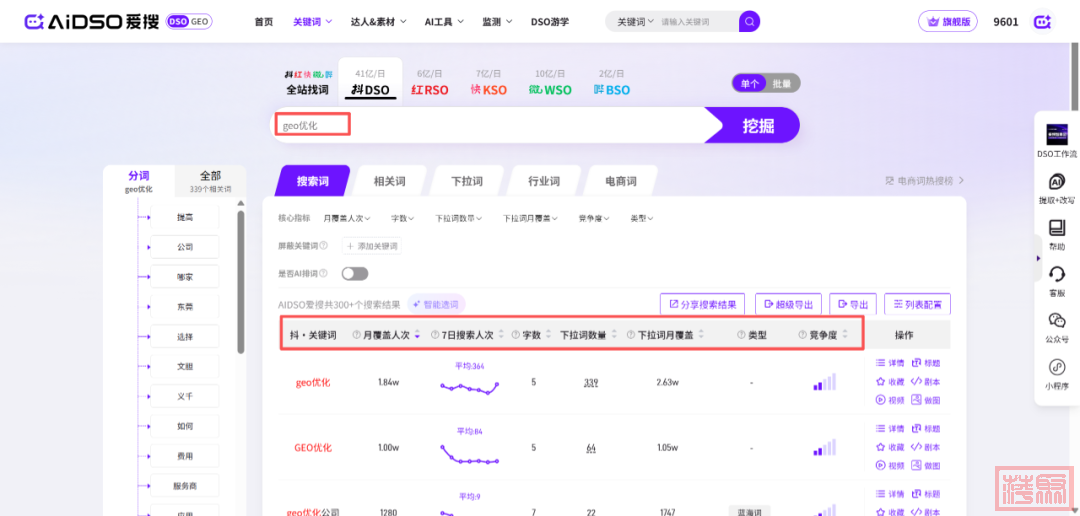This screenshot has height=516, width=1080.
Task: Expand the 月覆盖人次 filter dropdown
Action: (x=347, y=218)
